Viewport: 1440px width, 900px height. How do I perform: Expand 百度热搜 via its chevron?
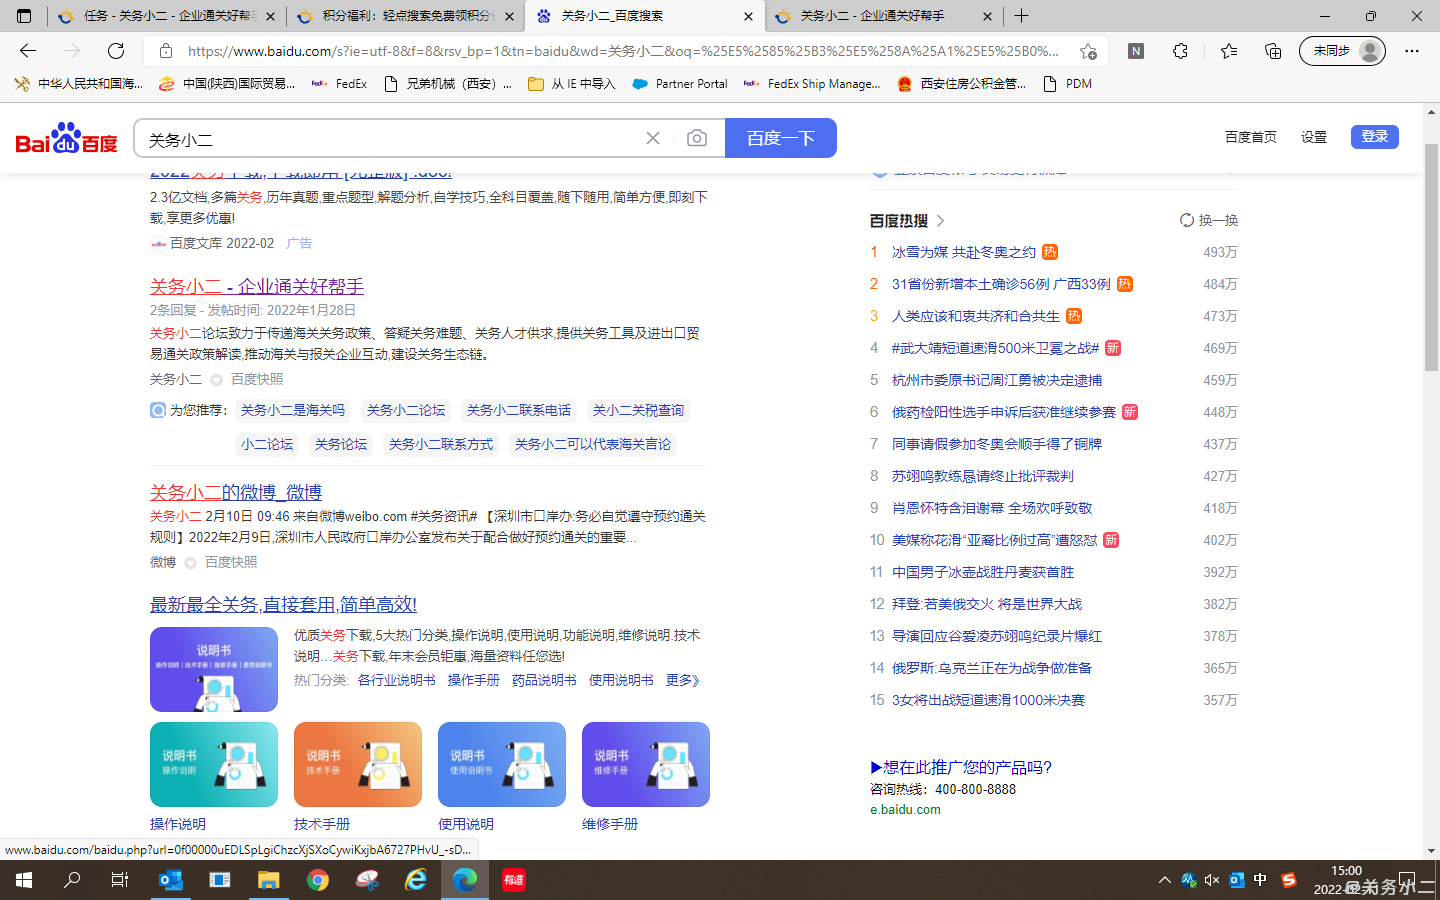941,220
